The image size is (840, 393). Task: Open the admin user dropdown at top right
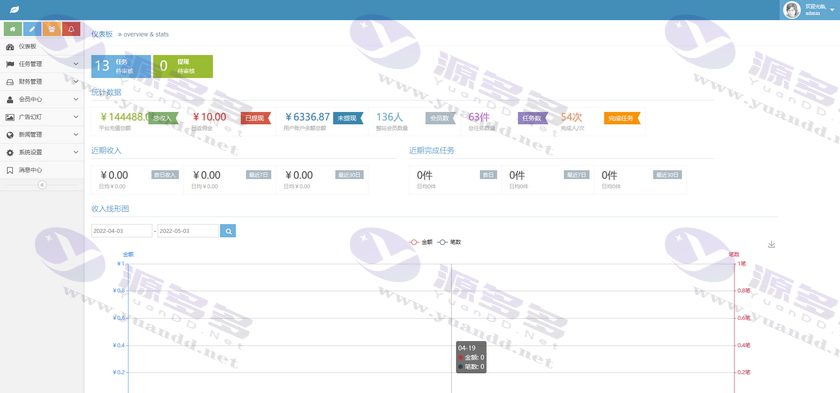click(809, 10)
